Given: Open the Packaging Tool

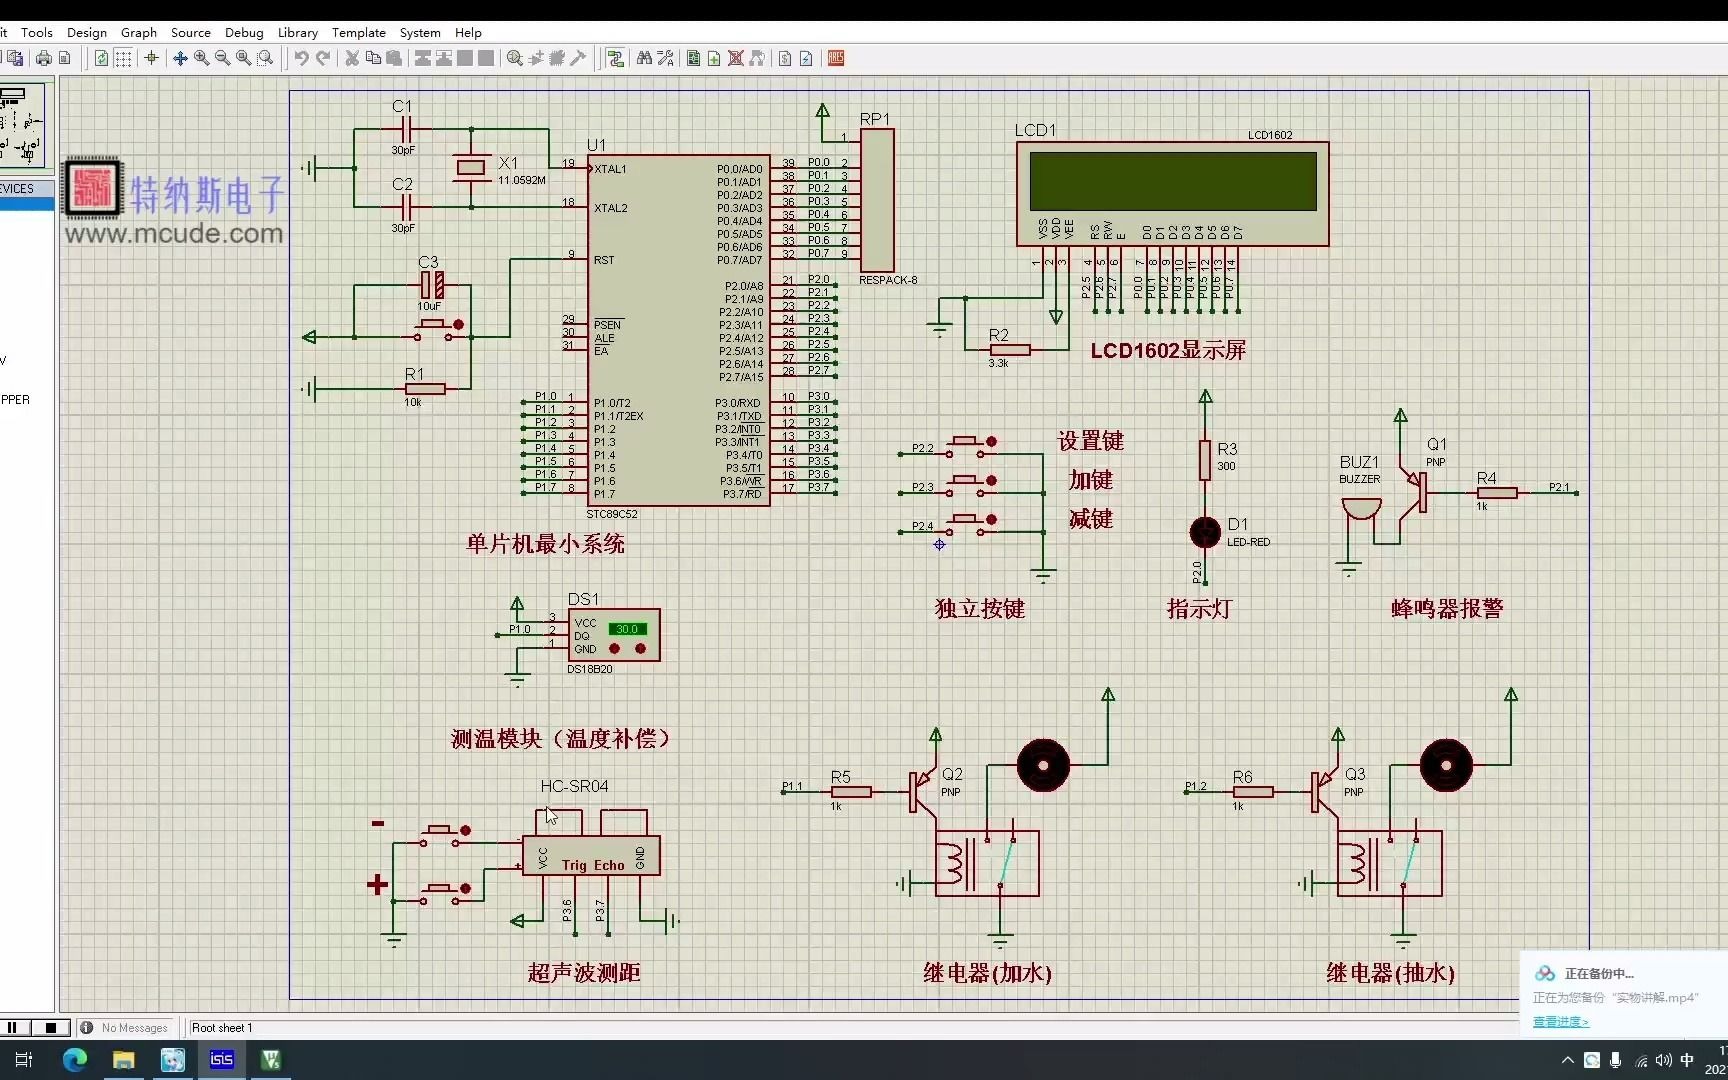Looking at the screenshot, I should 557,58.
